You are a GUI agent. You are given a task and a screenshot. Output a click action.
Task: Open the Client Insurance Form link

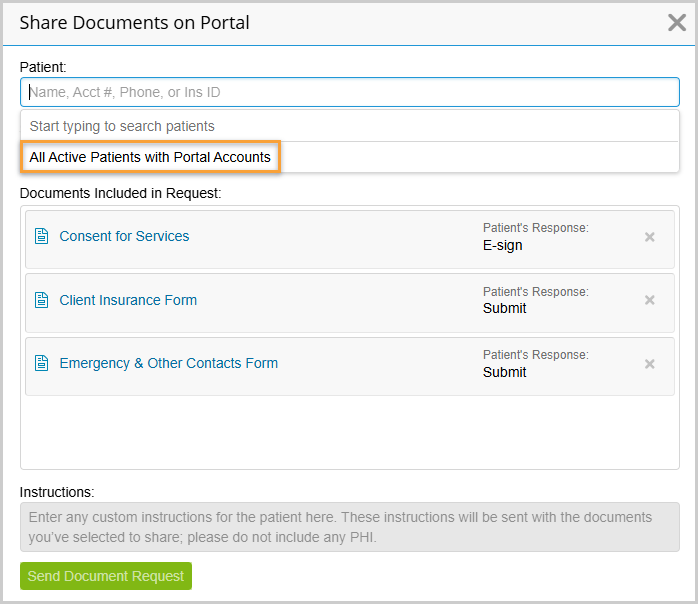tap(128, 300)
